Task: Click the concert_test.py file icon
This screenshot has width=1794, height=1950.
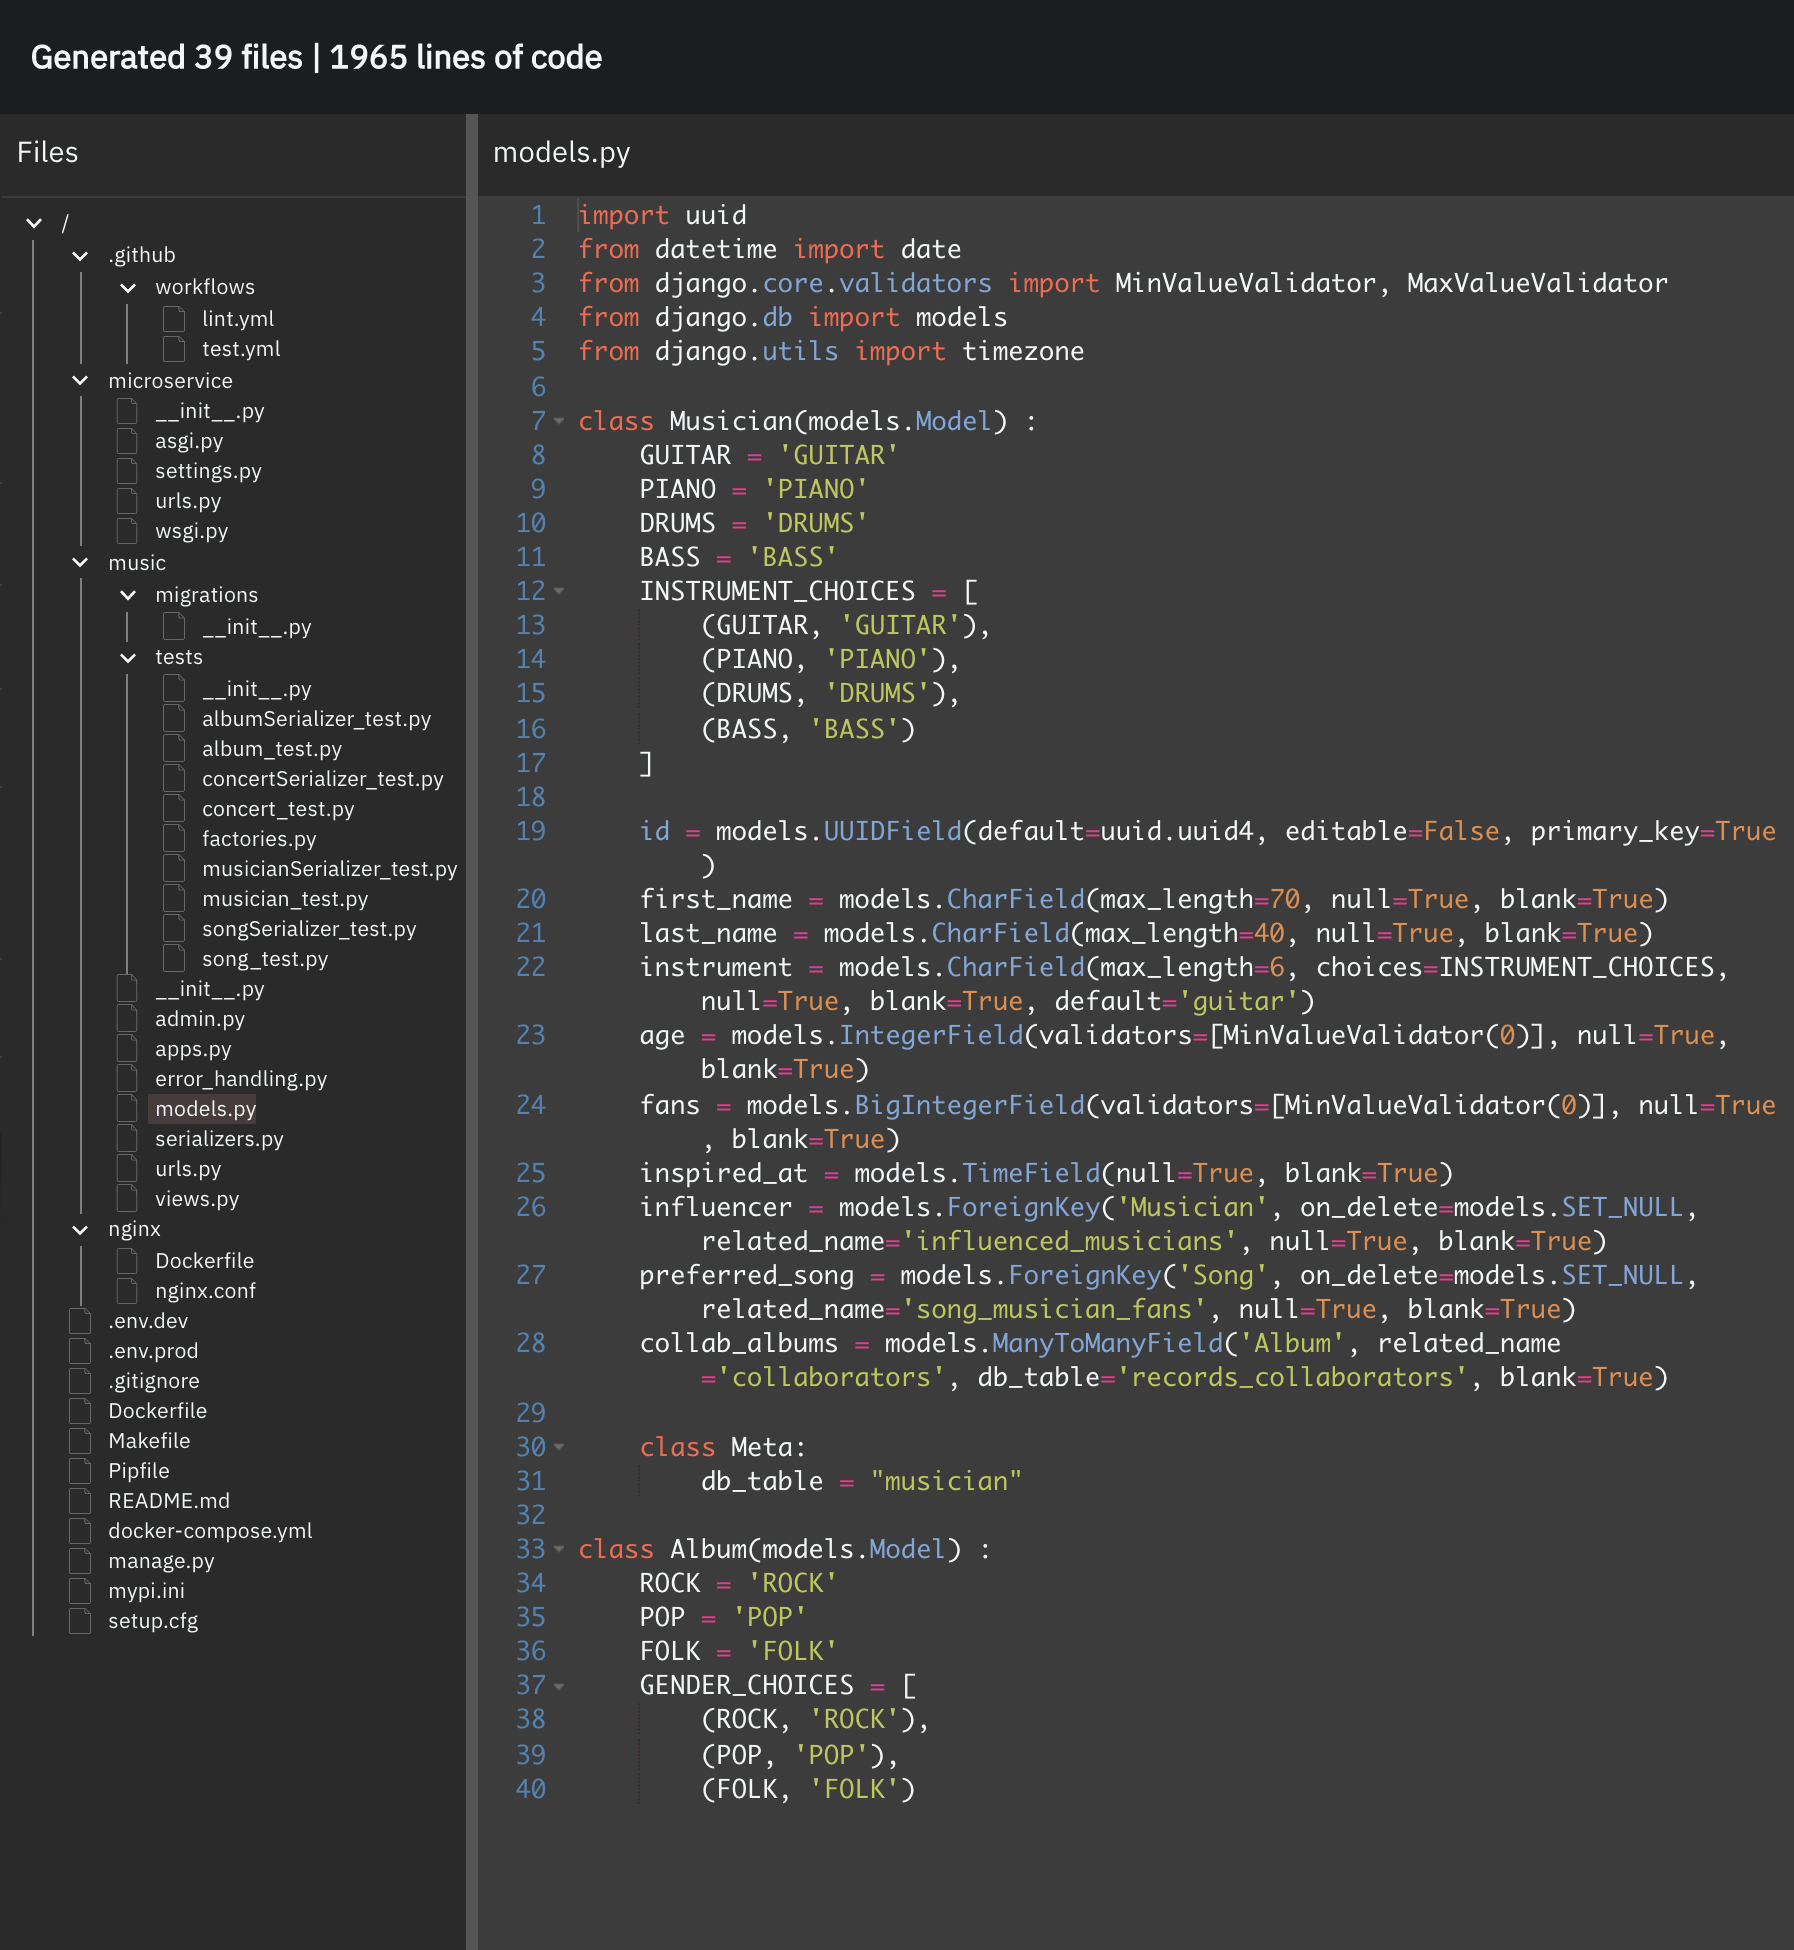Action: coord(174,809)
